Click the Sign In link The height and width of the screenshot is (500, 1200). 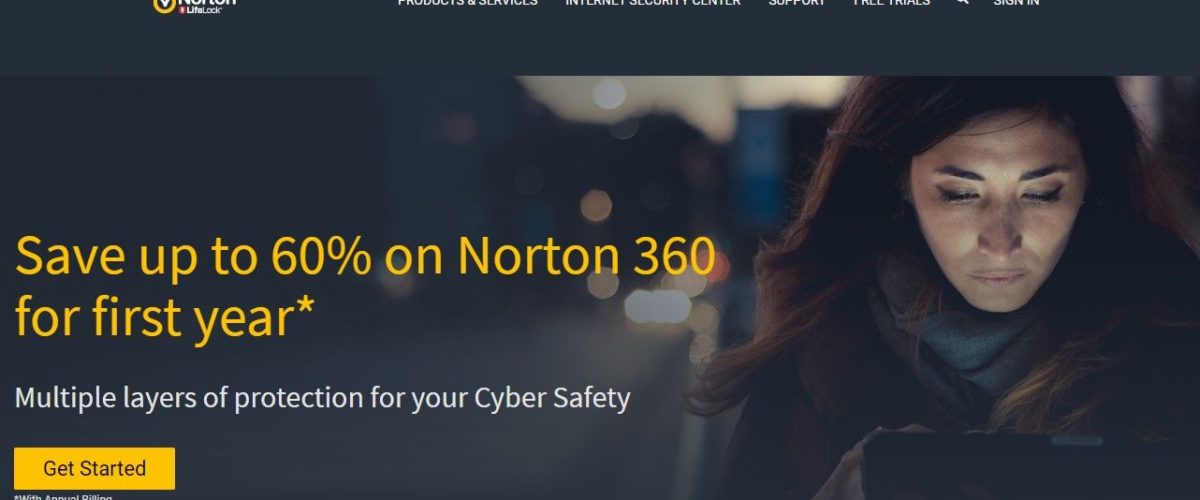click(x=1016, y=3)
